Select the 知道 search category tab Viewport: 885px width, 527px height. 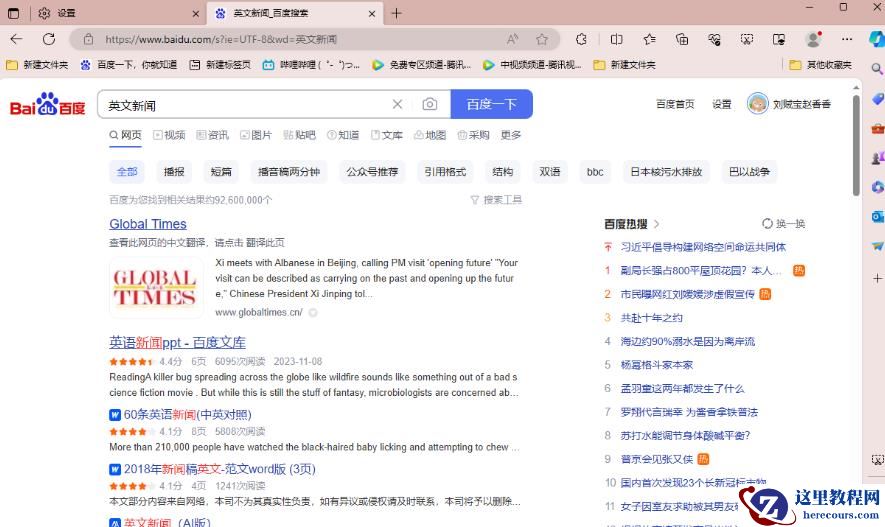(343, 135)
